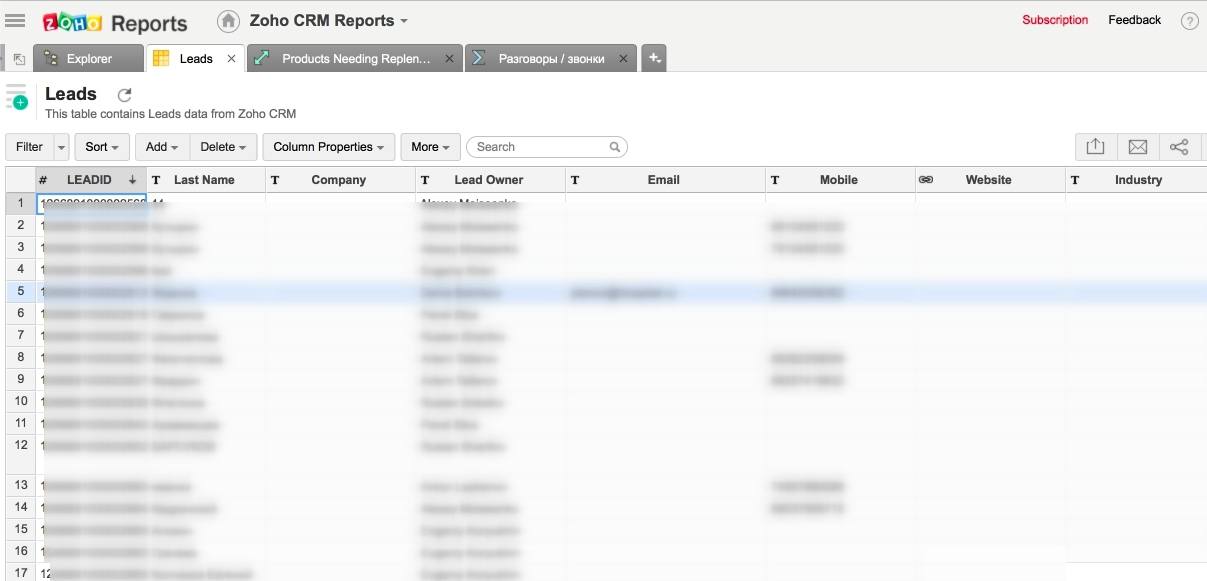Expand the Column Properties dropdown
The width and height of the screenshot is (1207, 581).
point(329,147)
